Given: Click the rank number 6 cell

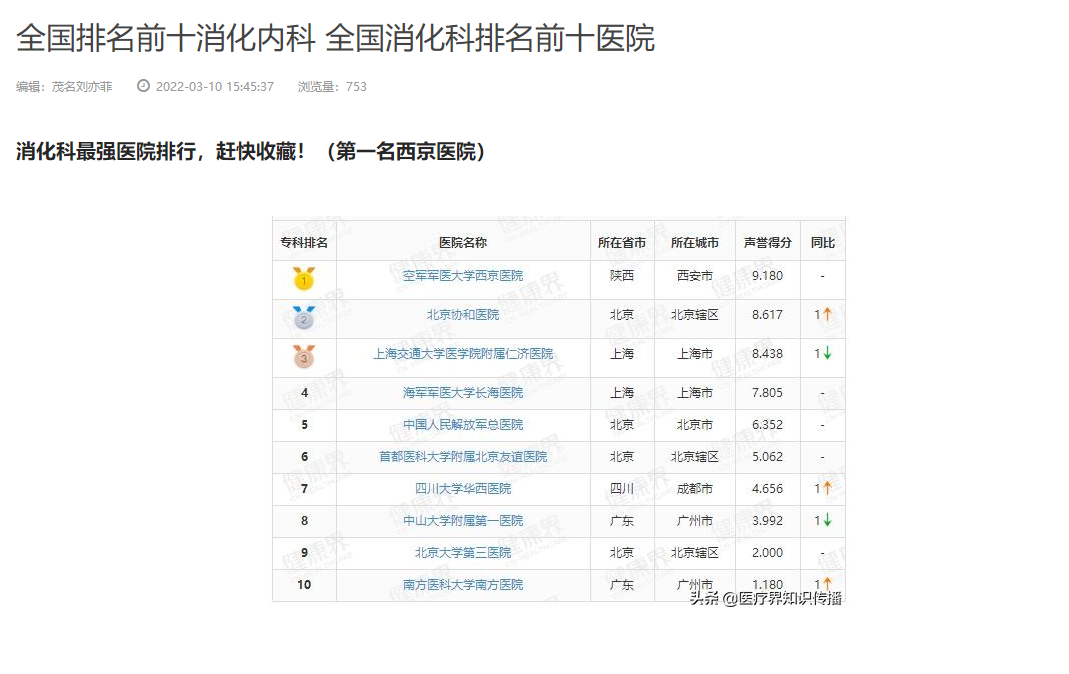Looking at the screenshot, I should pyautogui.click(x=304, y=457).
